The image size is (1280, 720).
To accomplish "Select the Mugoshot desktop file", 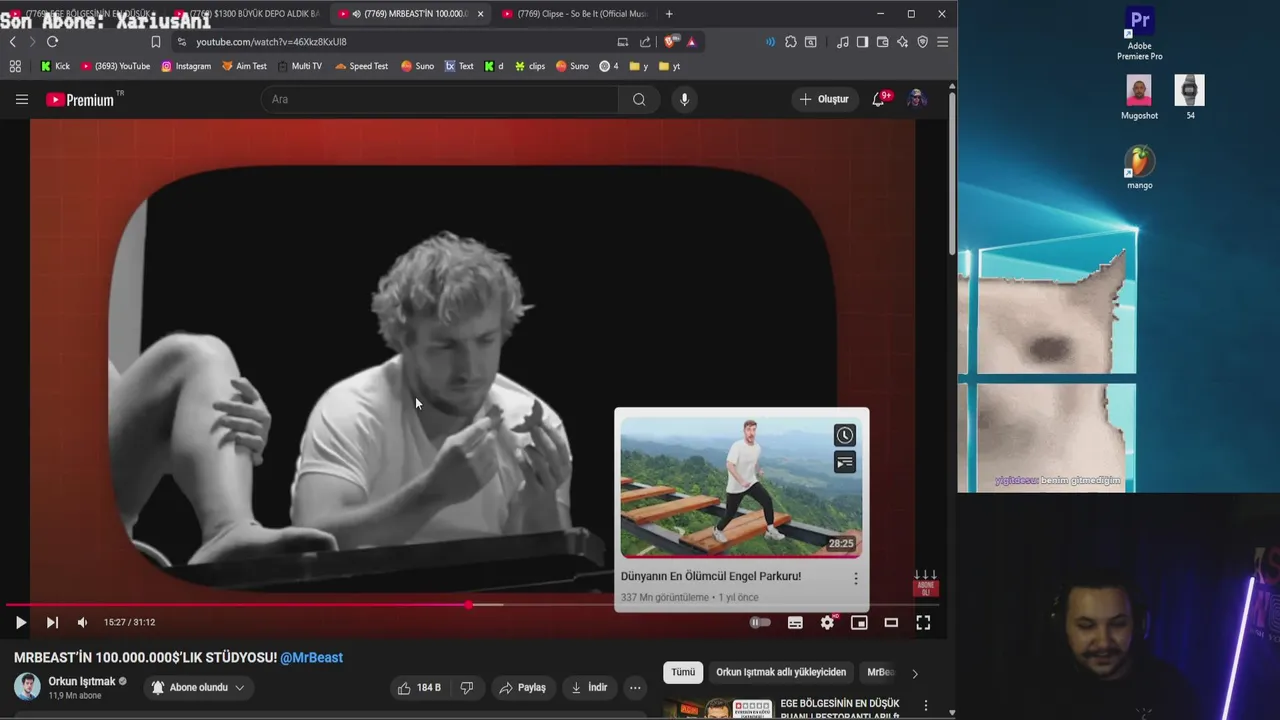I will [x=1139, y=98].
